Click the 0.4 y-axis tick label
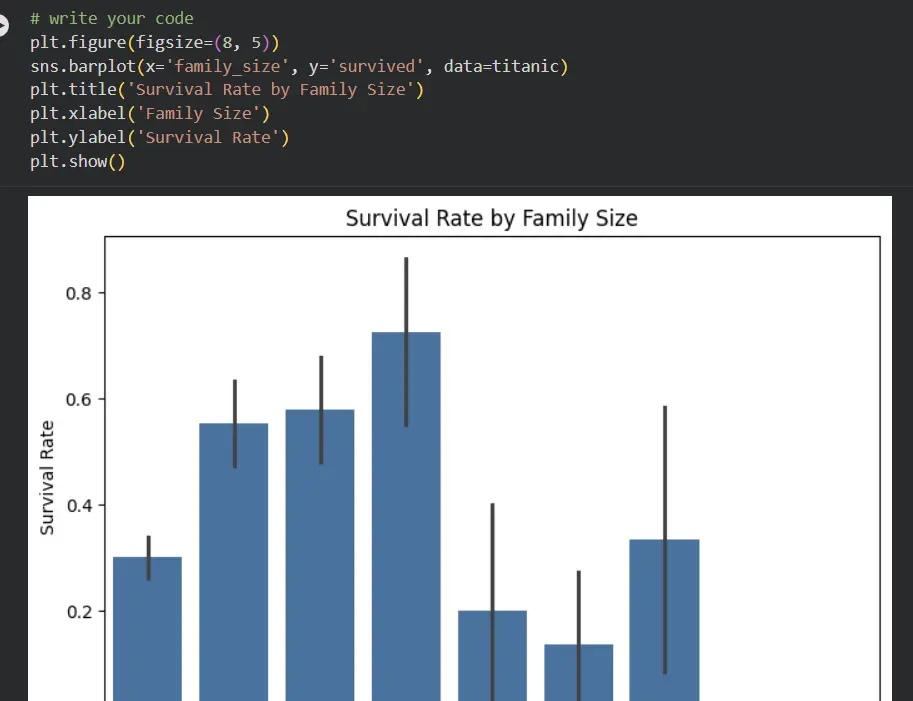Screen dimensions: 913x701 pos(79,505)
